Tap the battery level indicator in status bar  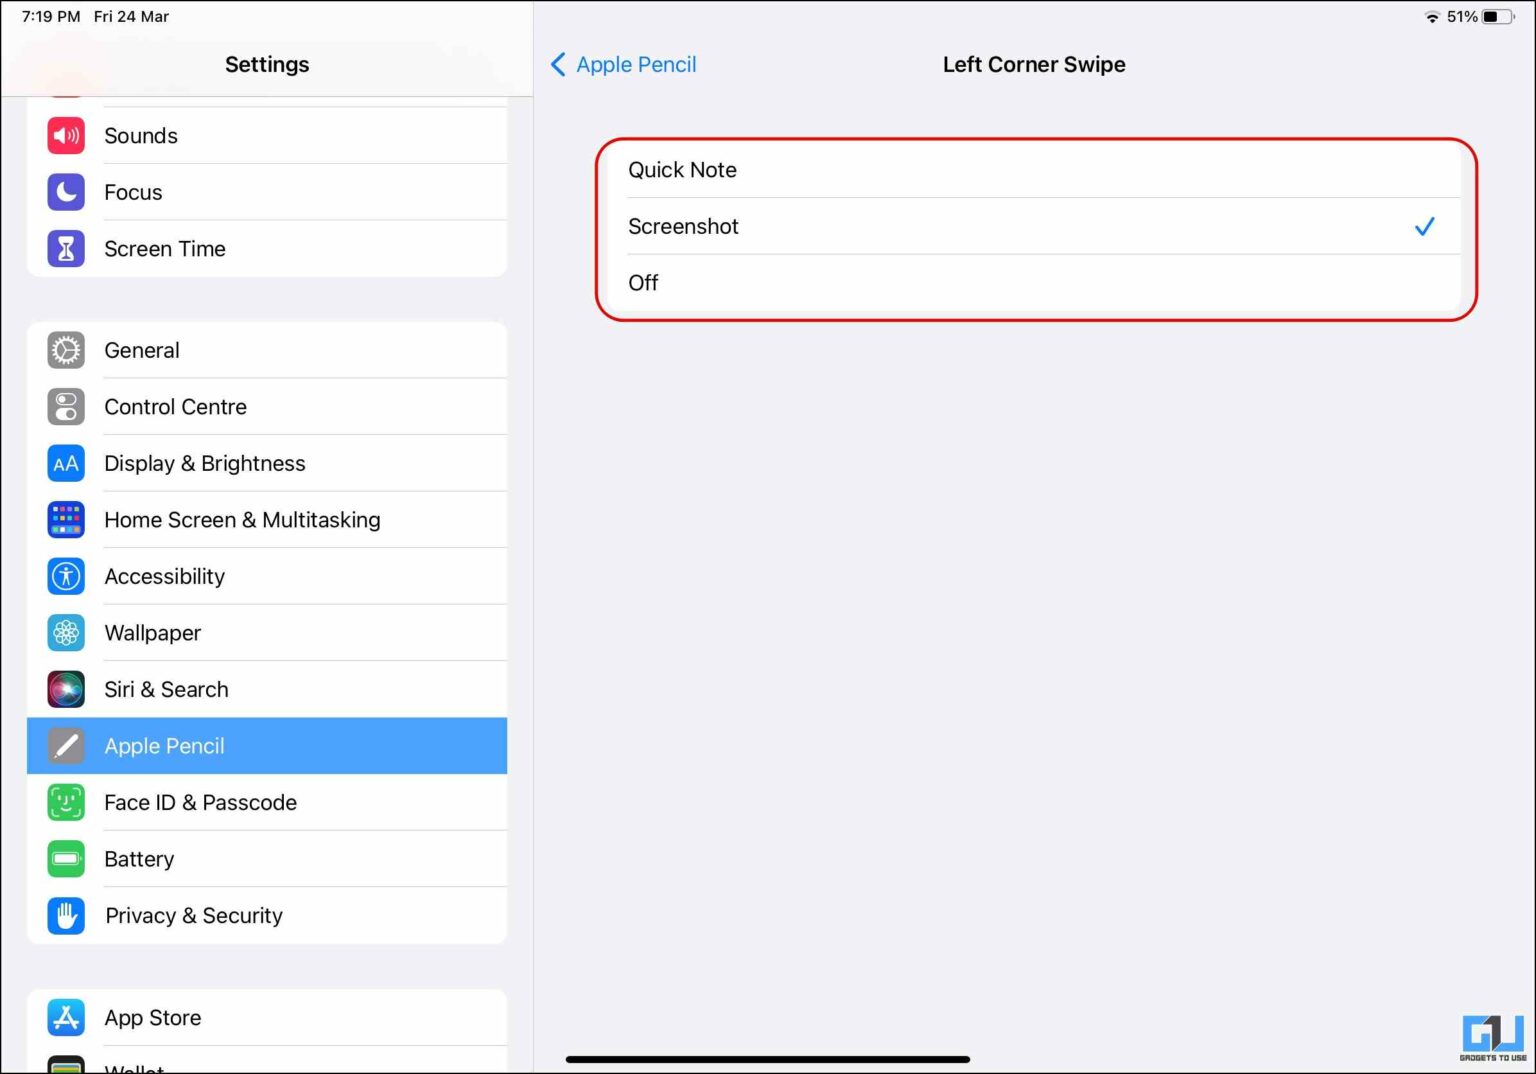tap(1494, 16)
